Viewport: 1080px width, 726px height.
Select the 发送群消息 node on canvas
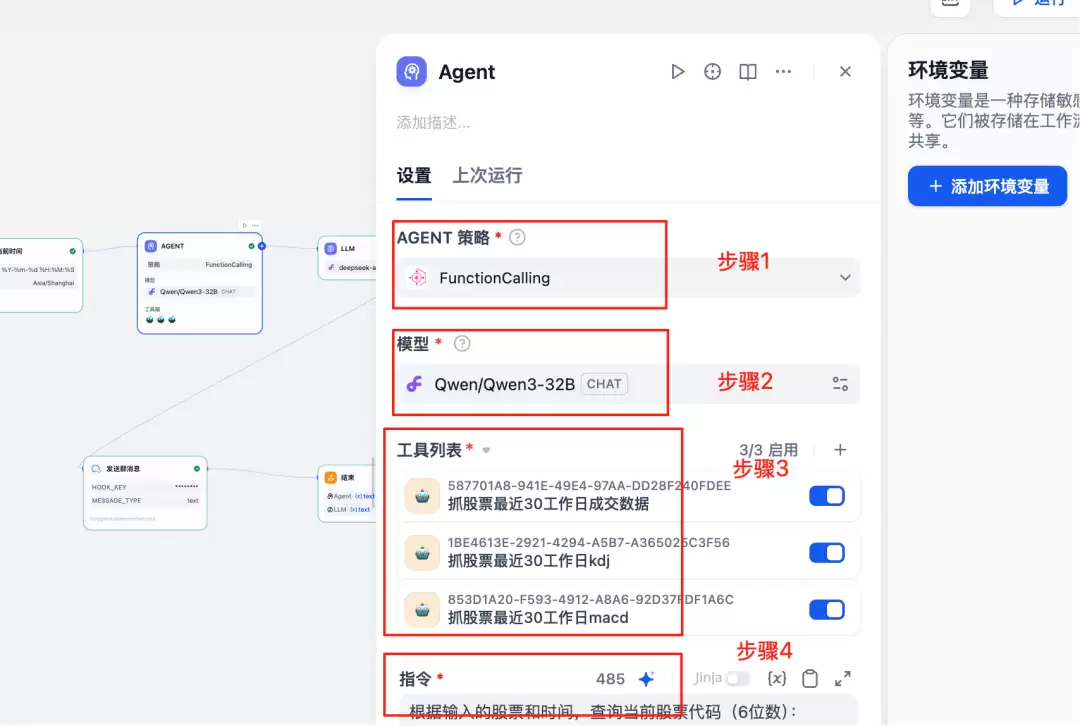145,493
